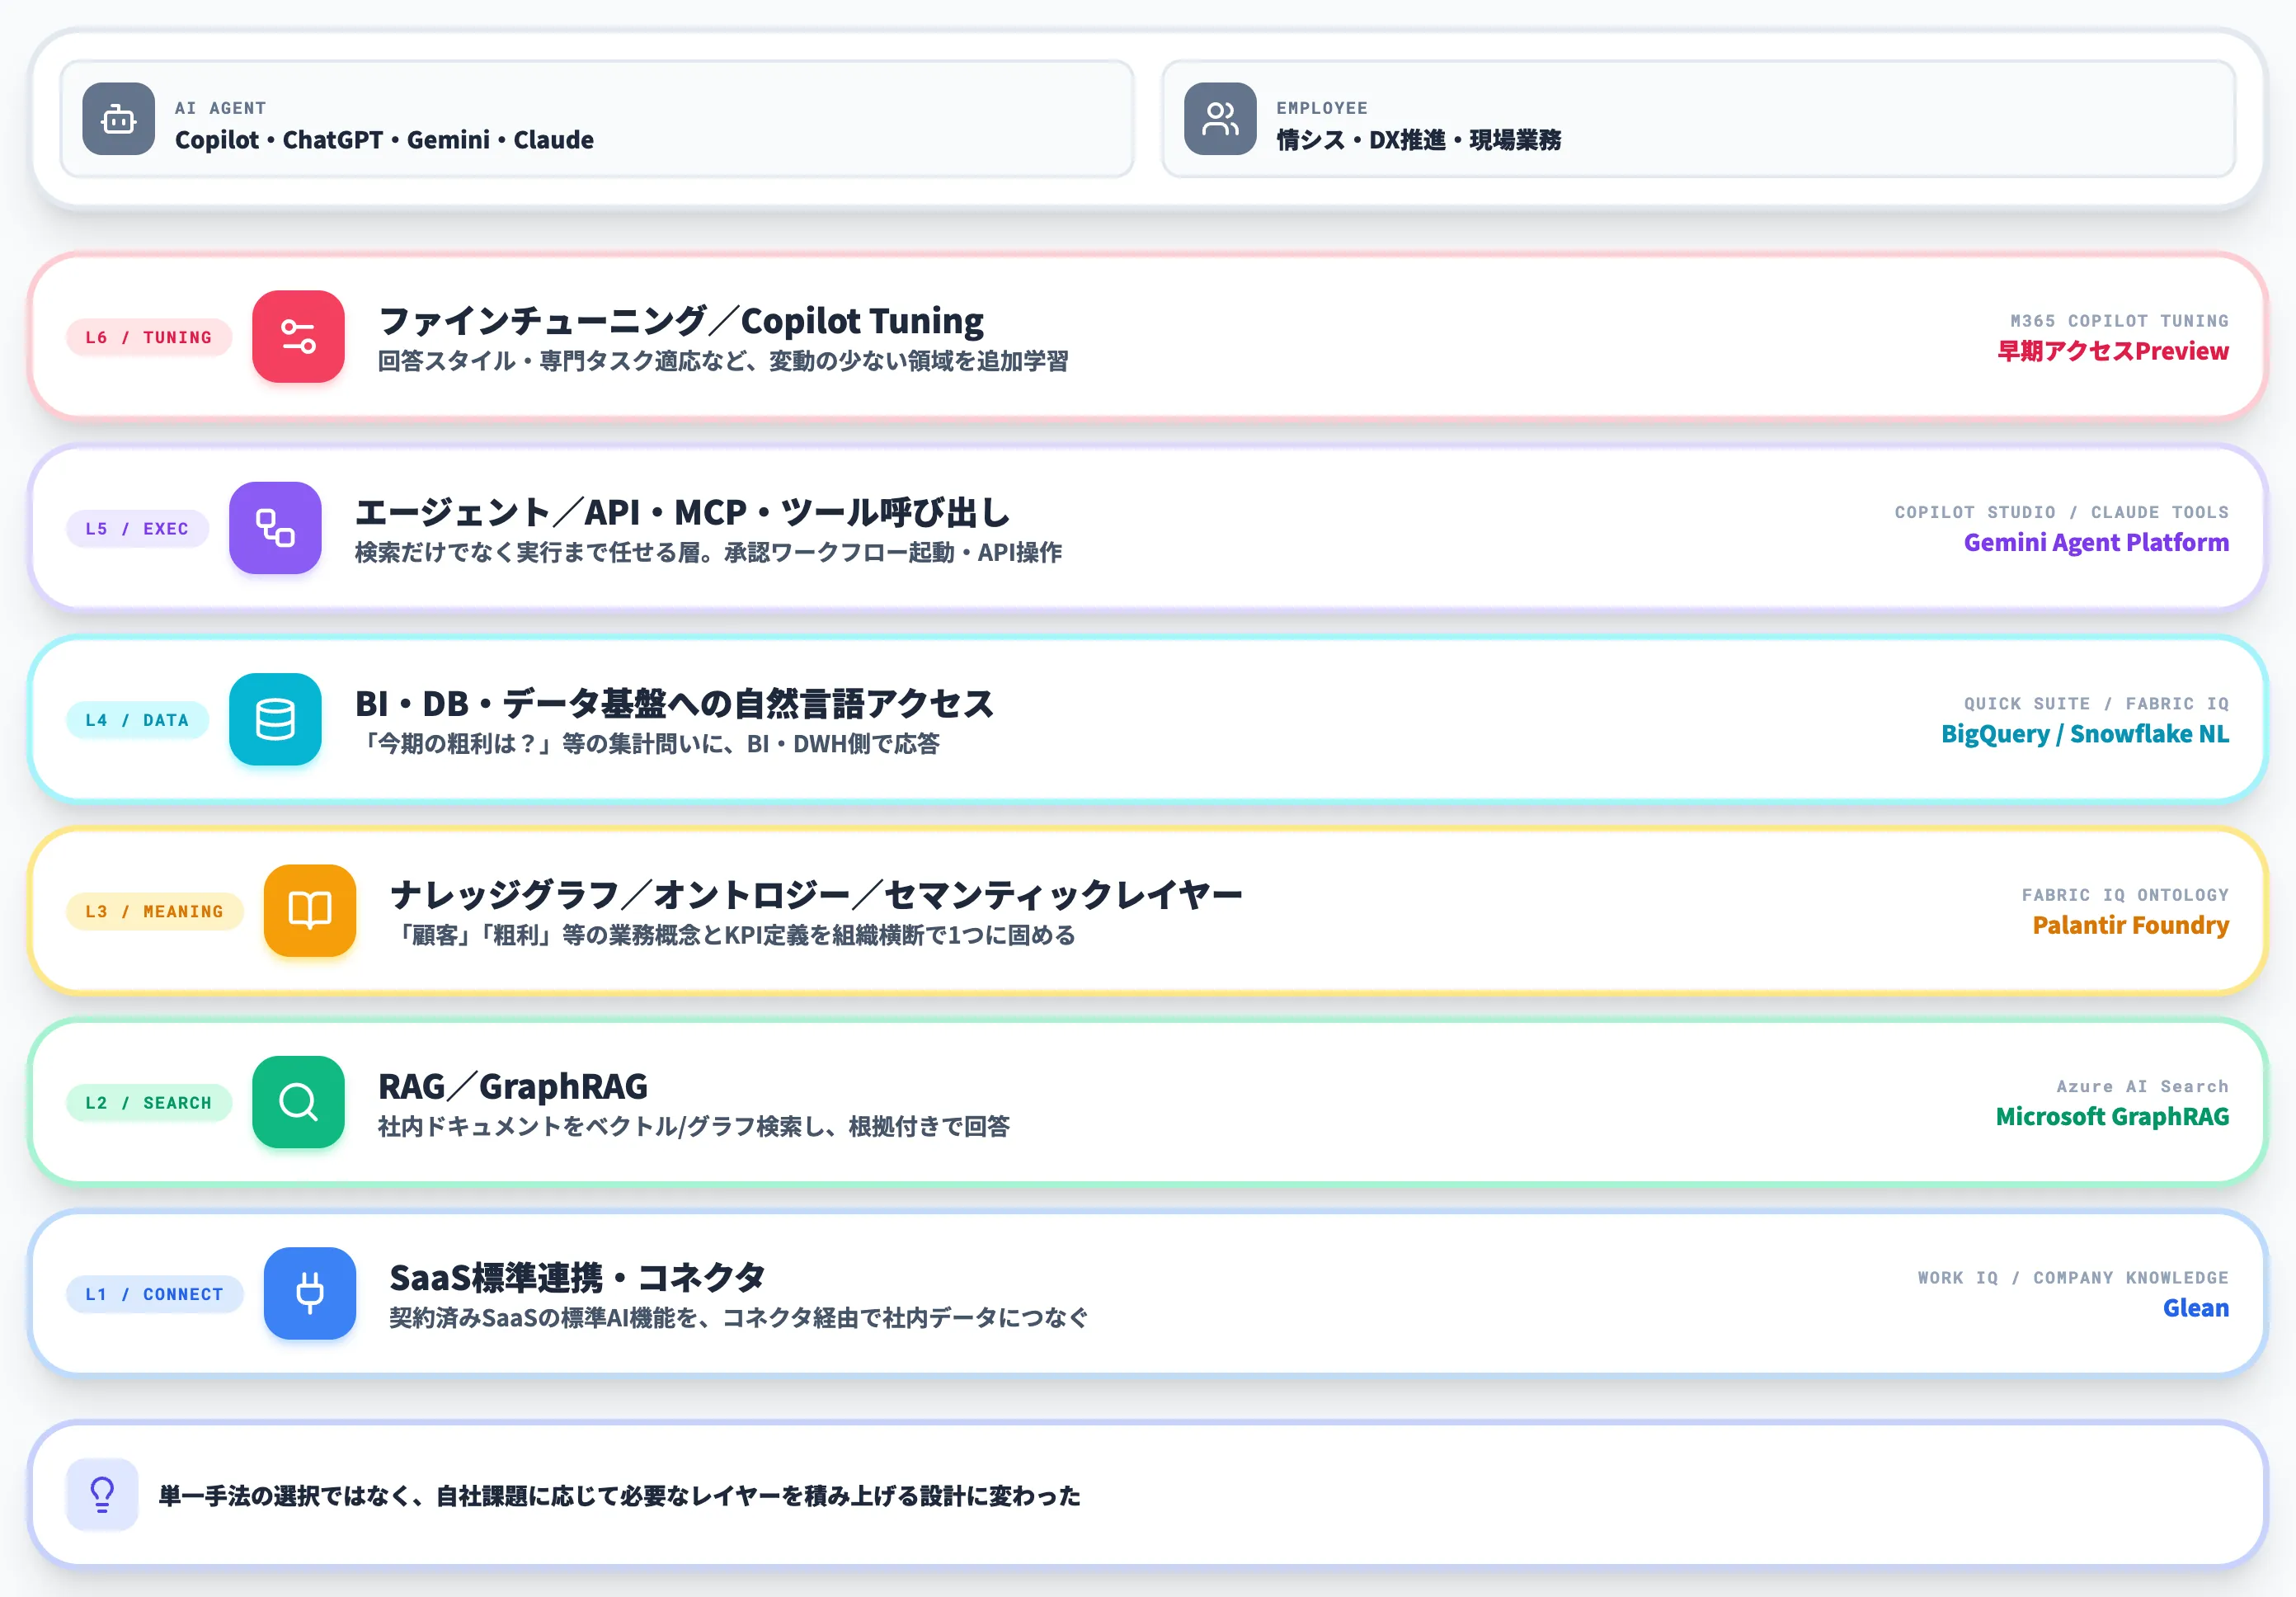2296x1597 pixels.
Task: Click the M365 COPILOT TUNING caption
Action: pos(2119,321)
